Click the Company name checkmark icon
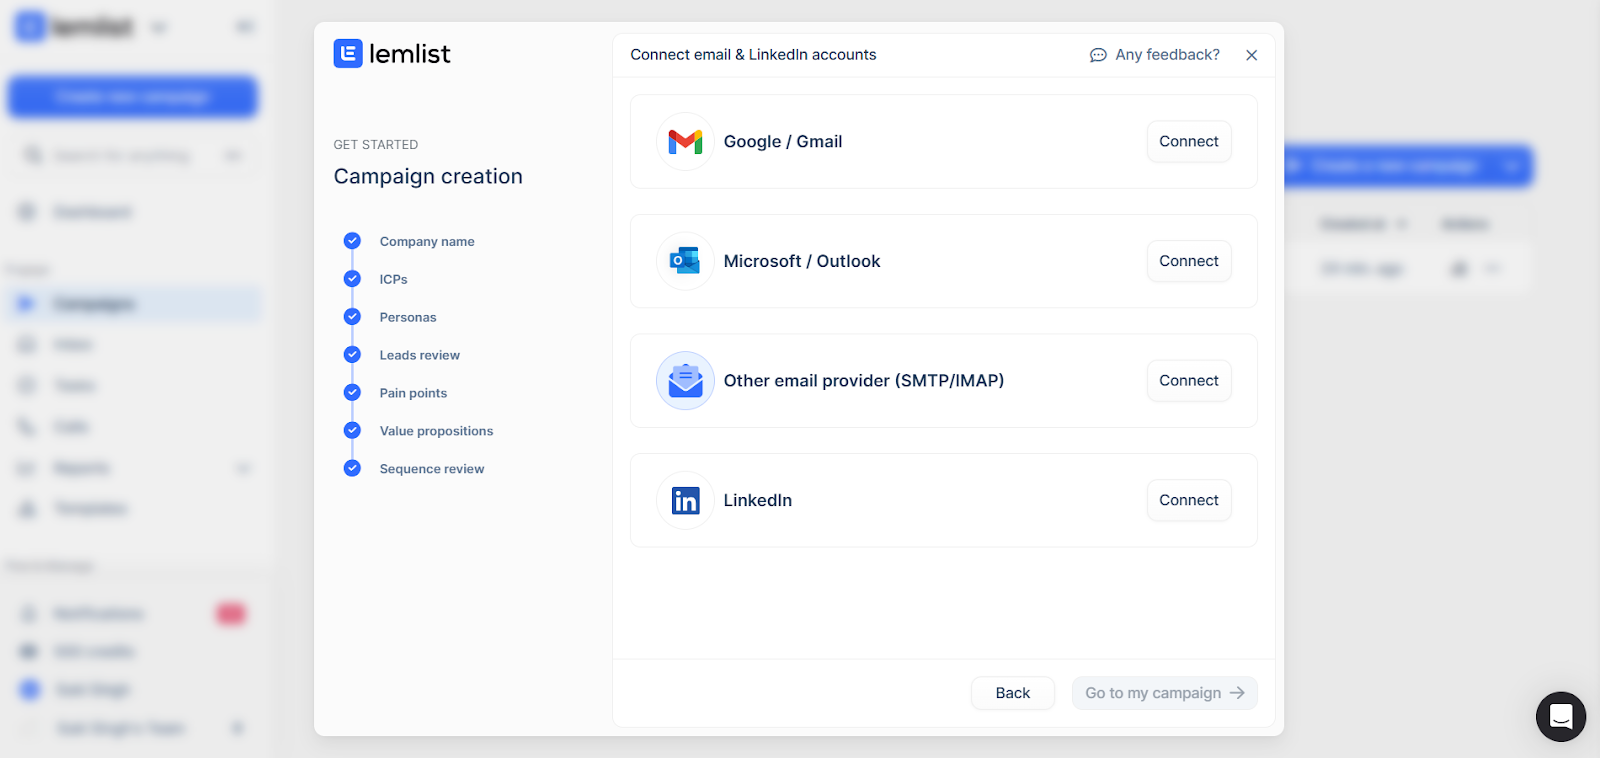This screenshot has height=758, width=1600. click(352, 241)
